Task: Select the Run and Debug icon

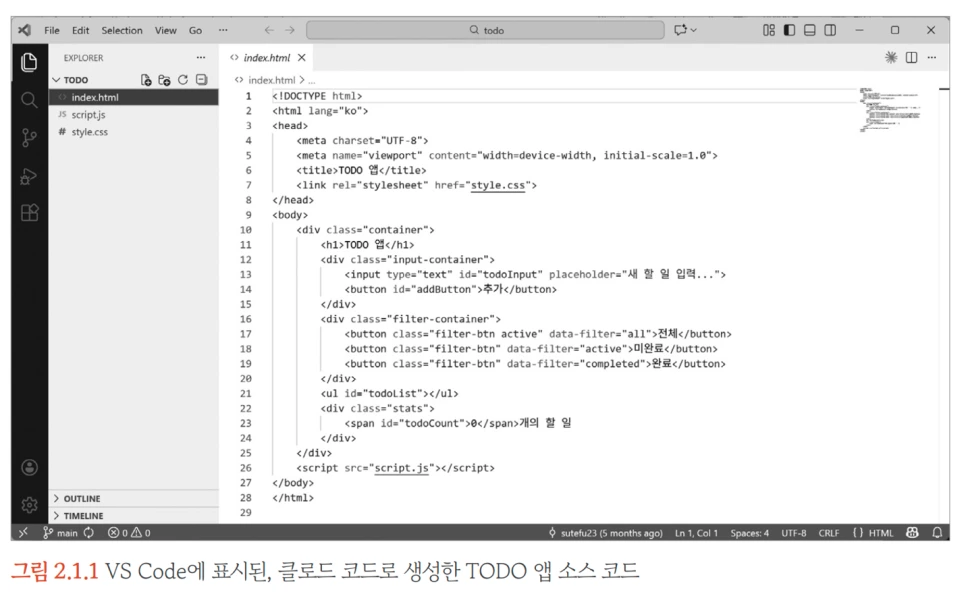Action: pyautogui.click(x=28, y=175)
